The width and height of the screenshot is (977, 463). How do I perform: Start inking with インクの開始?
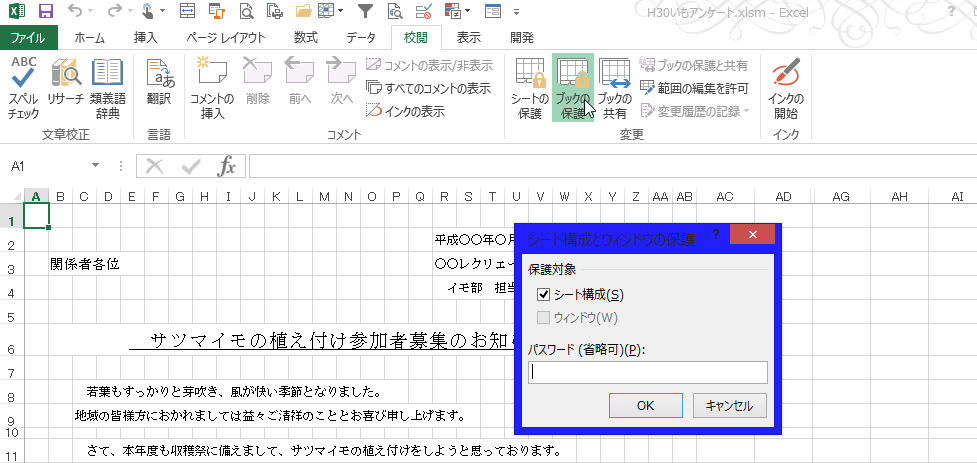point(786,88)
